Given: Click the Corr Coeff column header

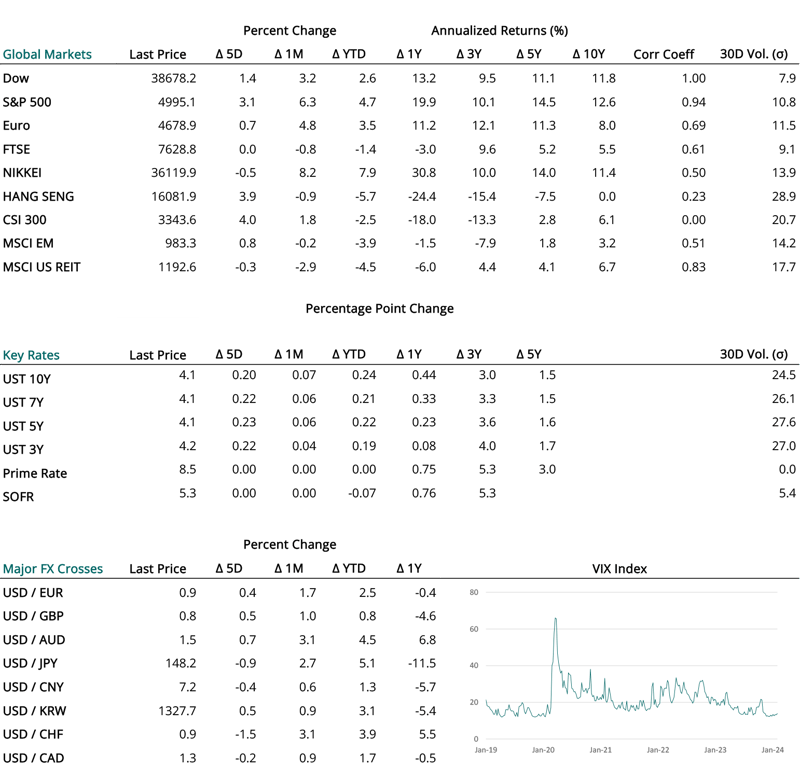Looking at the screenshot, I should coord(663,52).
